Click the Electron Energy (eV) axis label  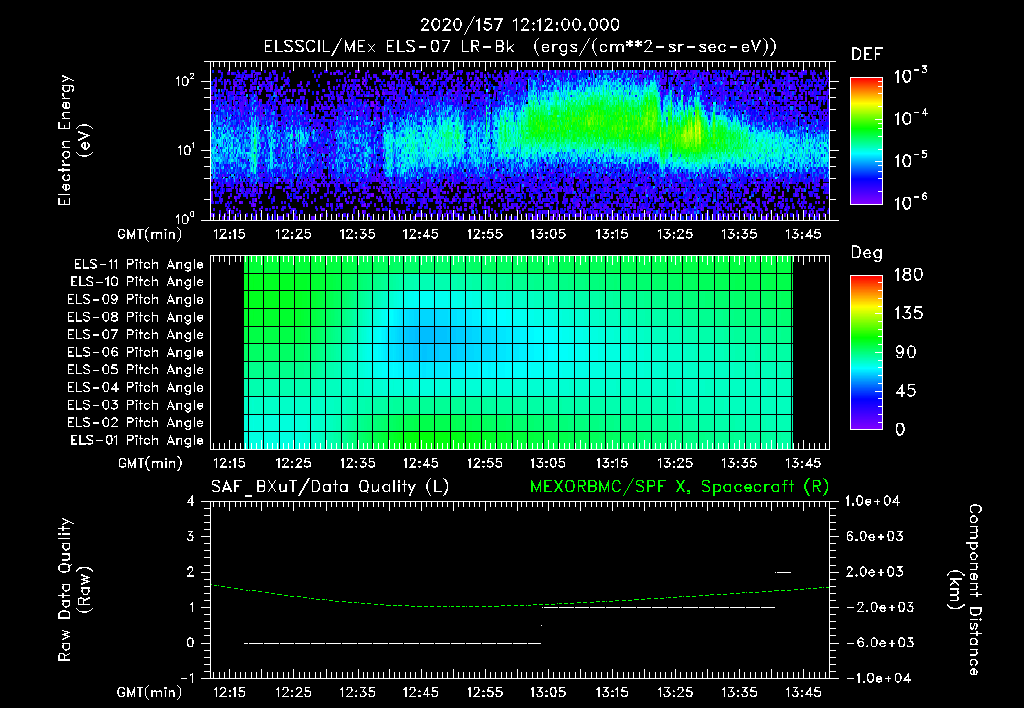coord(74,140)
